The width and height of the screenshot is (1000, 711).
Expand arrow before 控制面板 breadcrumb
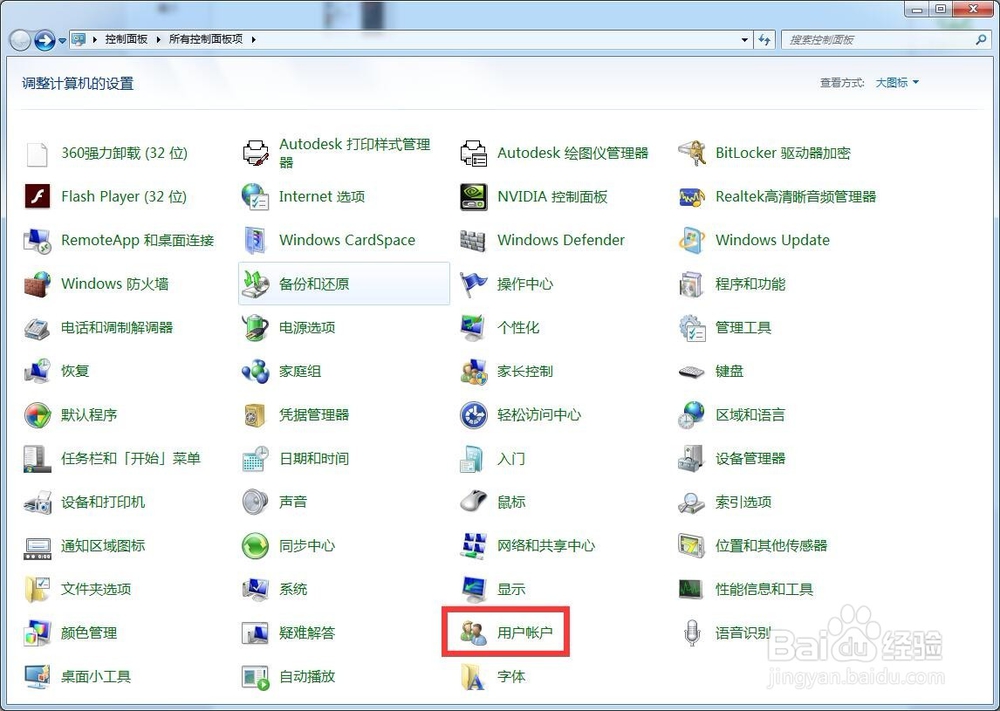click(x=94, y=40)
